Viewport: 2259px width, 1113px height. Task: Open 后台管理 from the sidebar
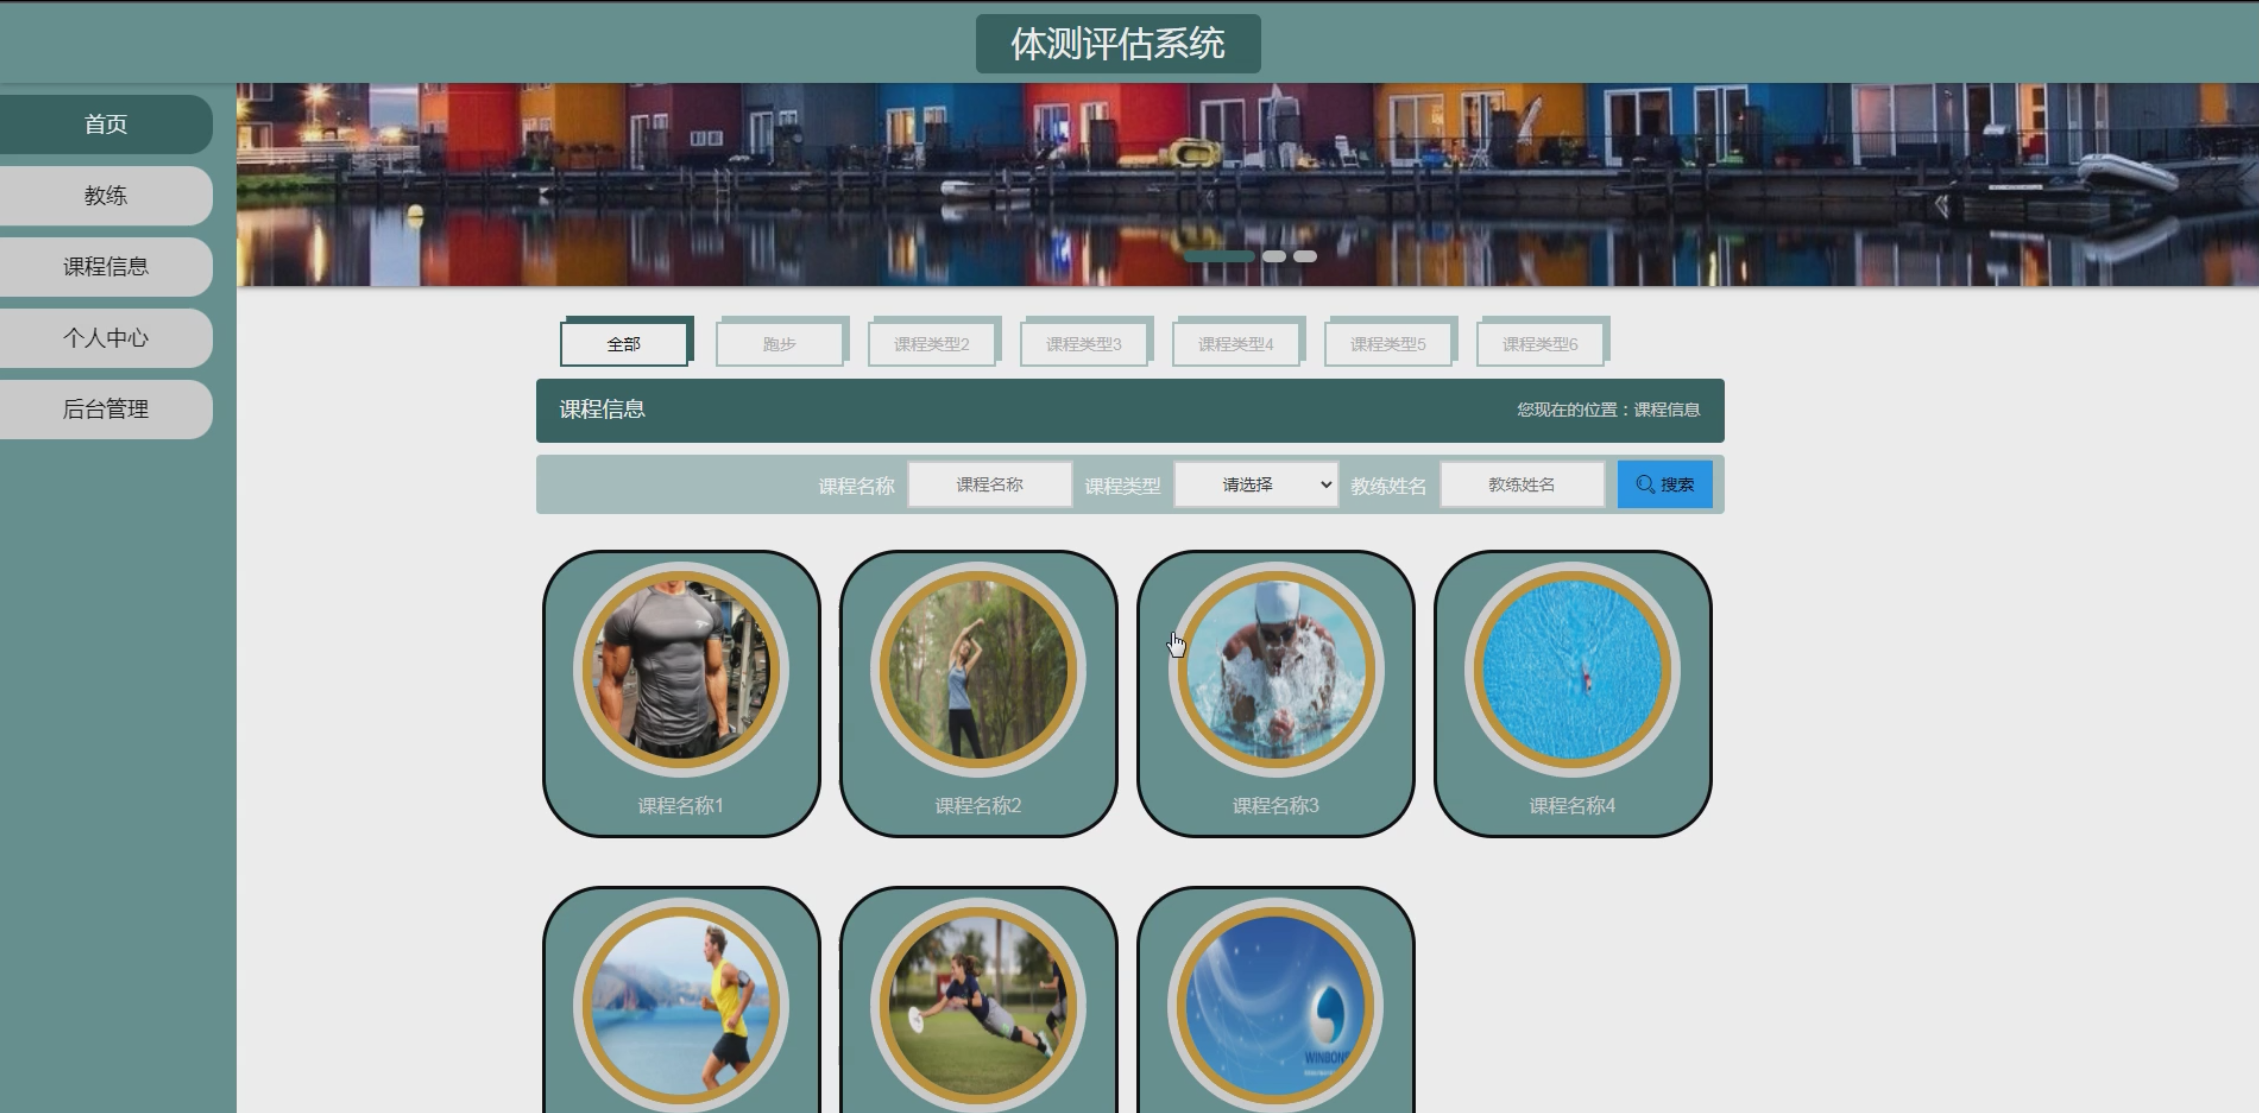click(105, 409)
